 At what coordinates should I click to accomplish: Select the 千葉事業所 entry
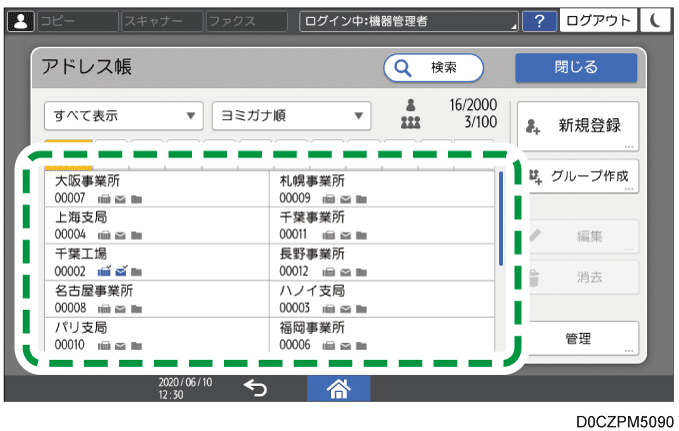pyautogui.click(x=382, y=225)
